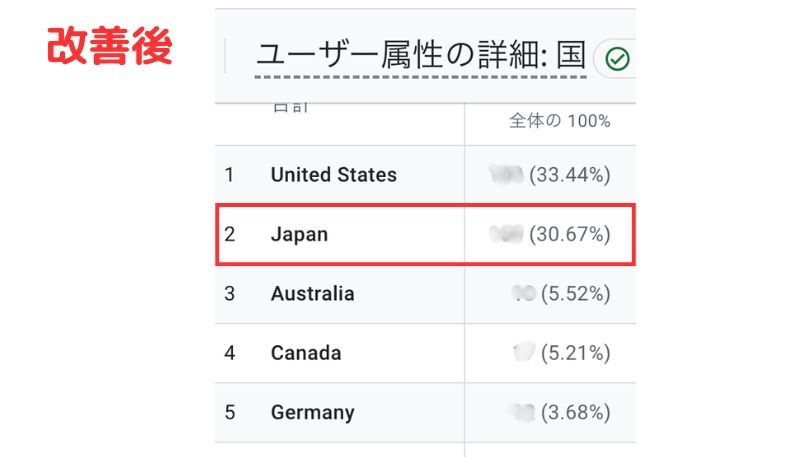
Task: Select the 5.52% share for Australia
Action: [576, 294]
